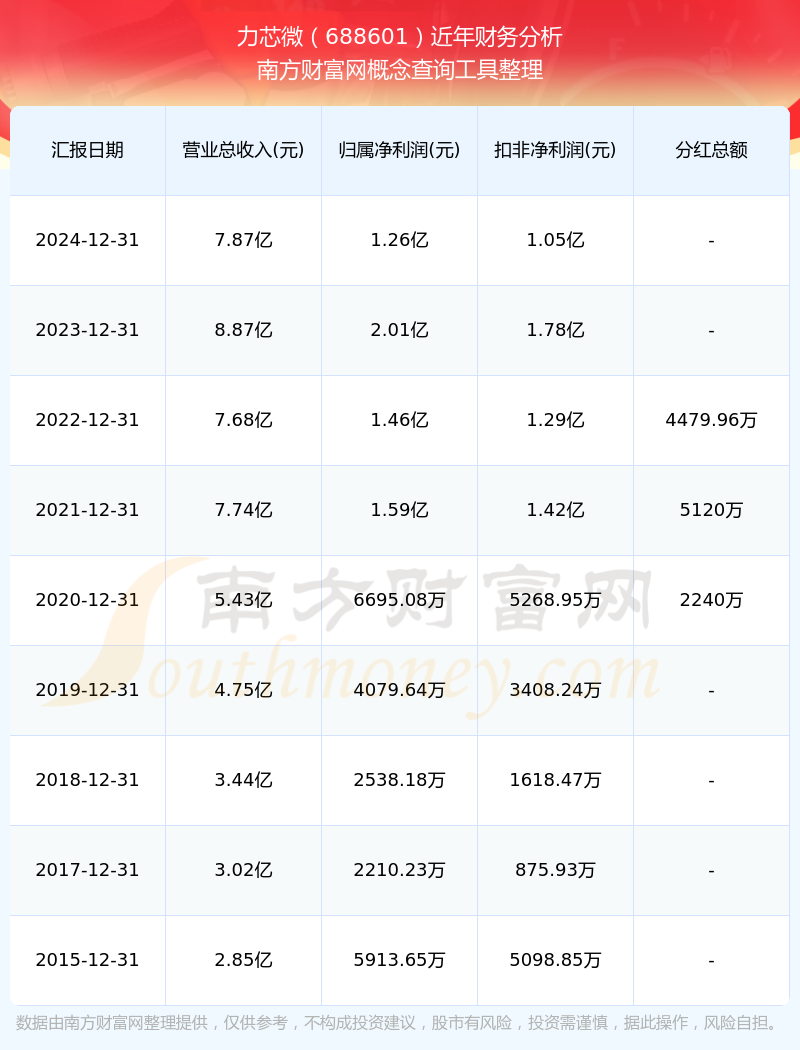The image size is (800, 1050).
Task: Click dividend value 4479.96万
Action: tap(712, 421)
